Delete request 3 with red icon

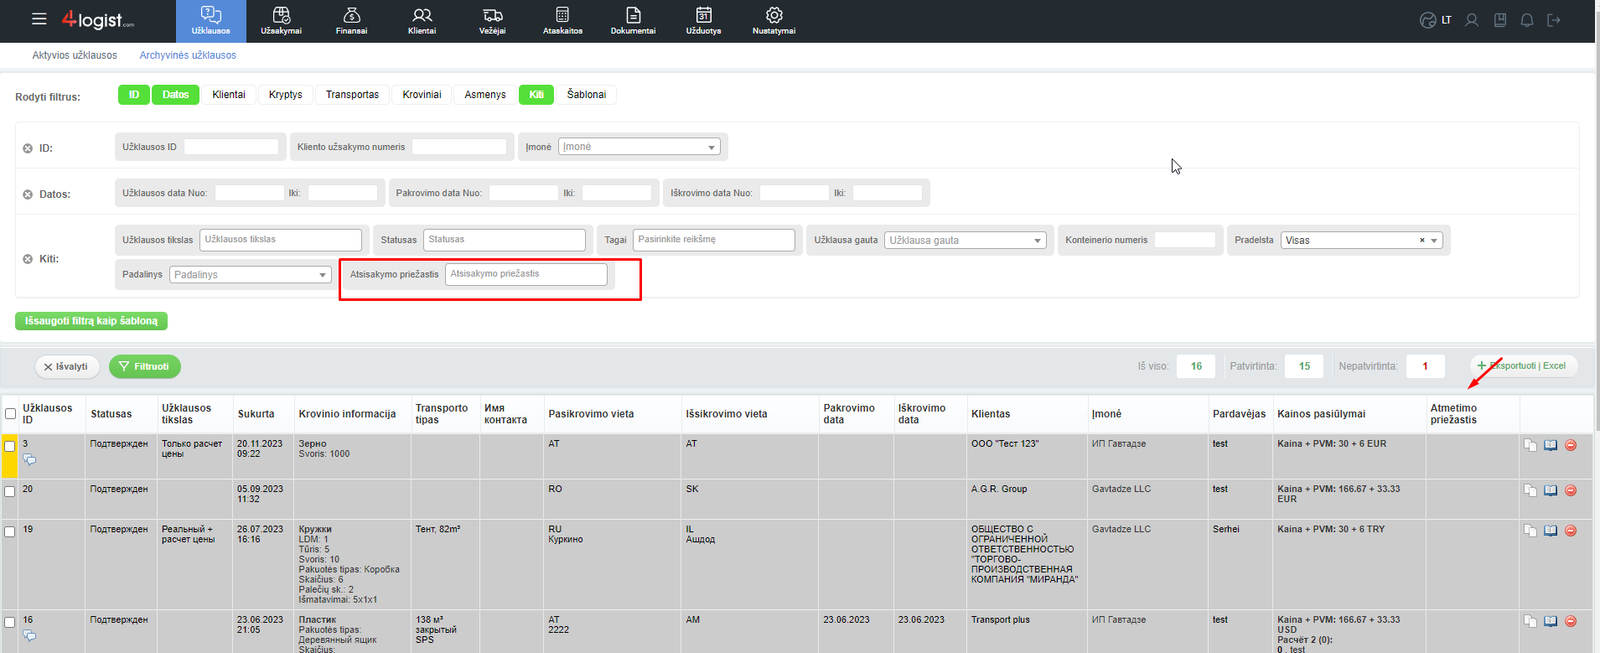[x=1571, y=445]
